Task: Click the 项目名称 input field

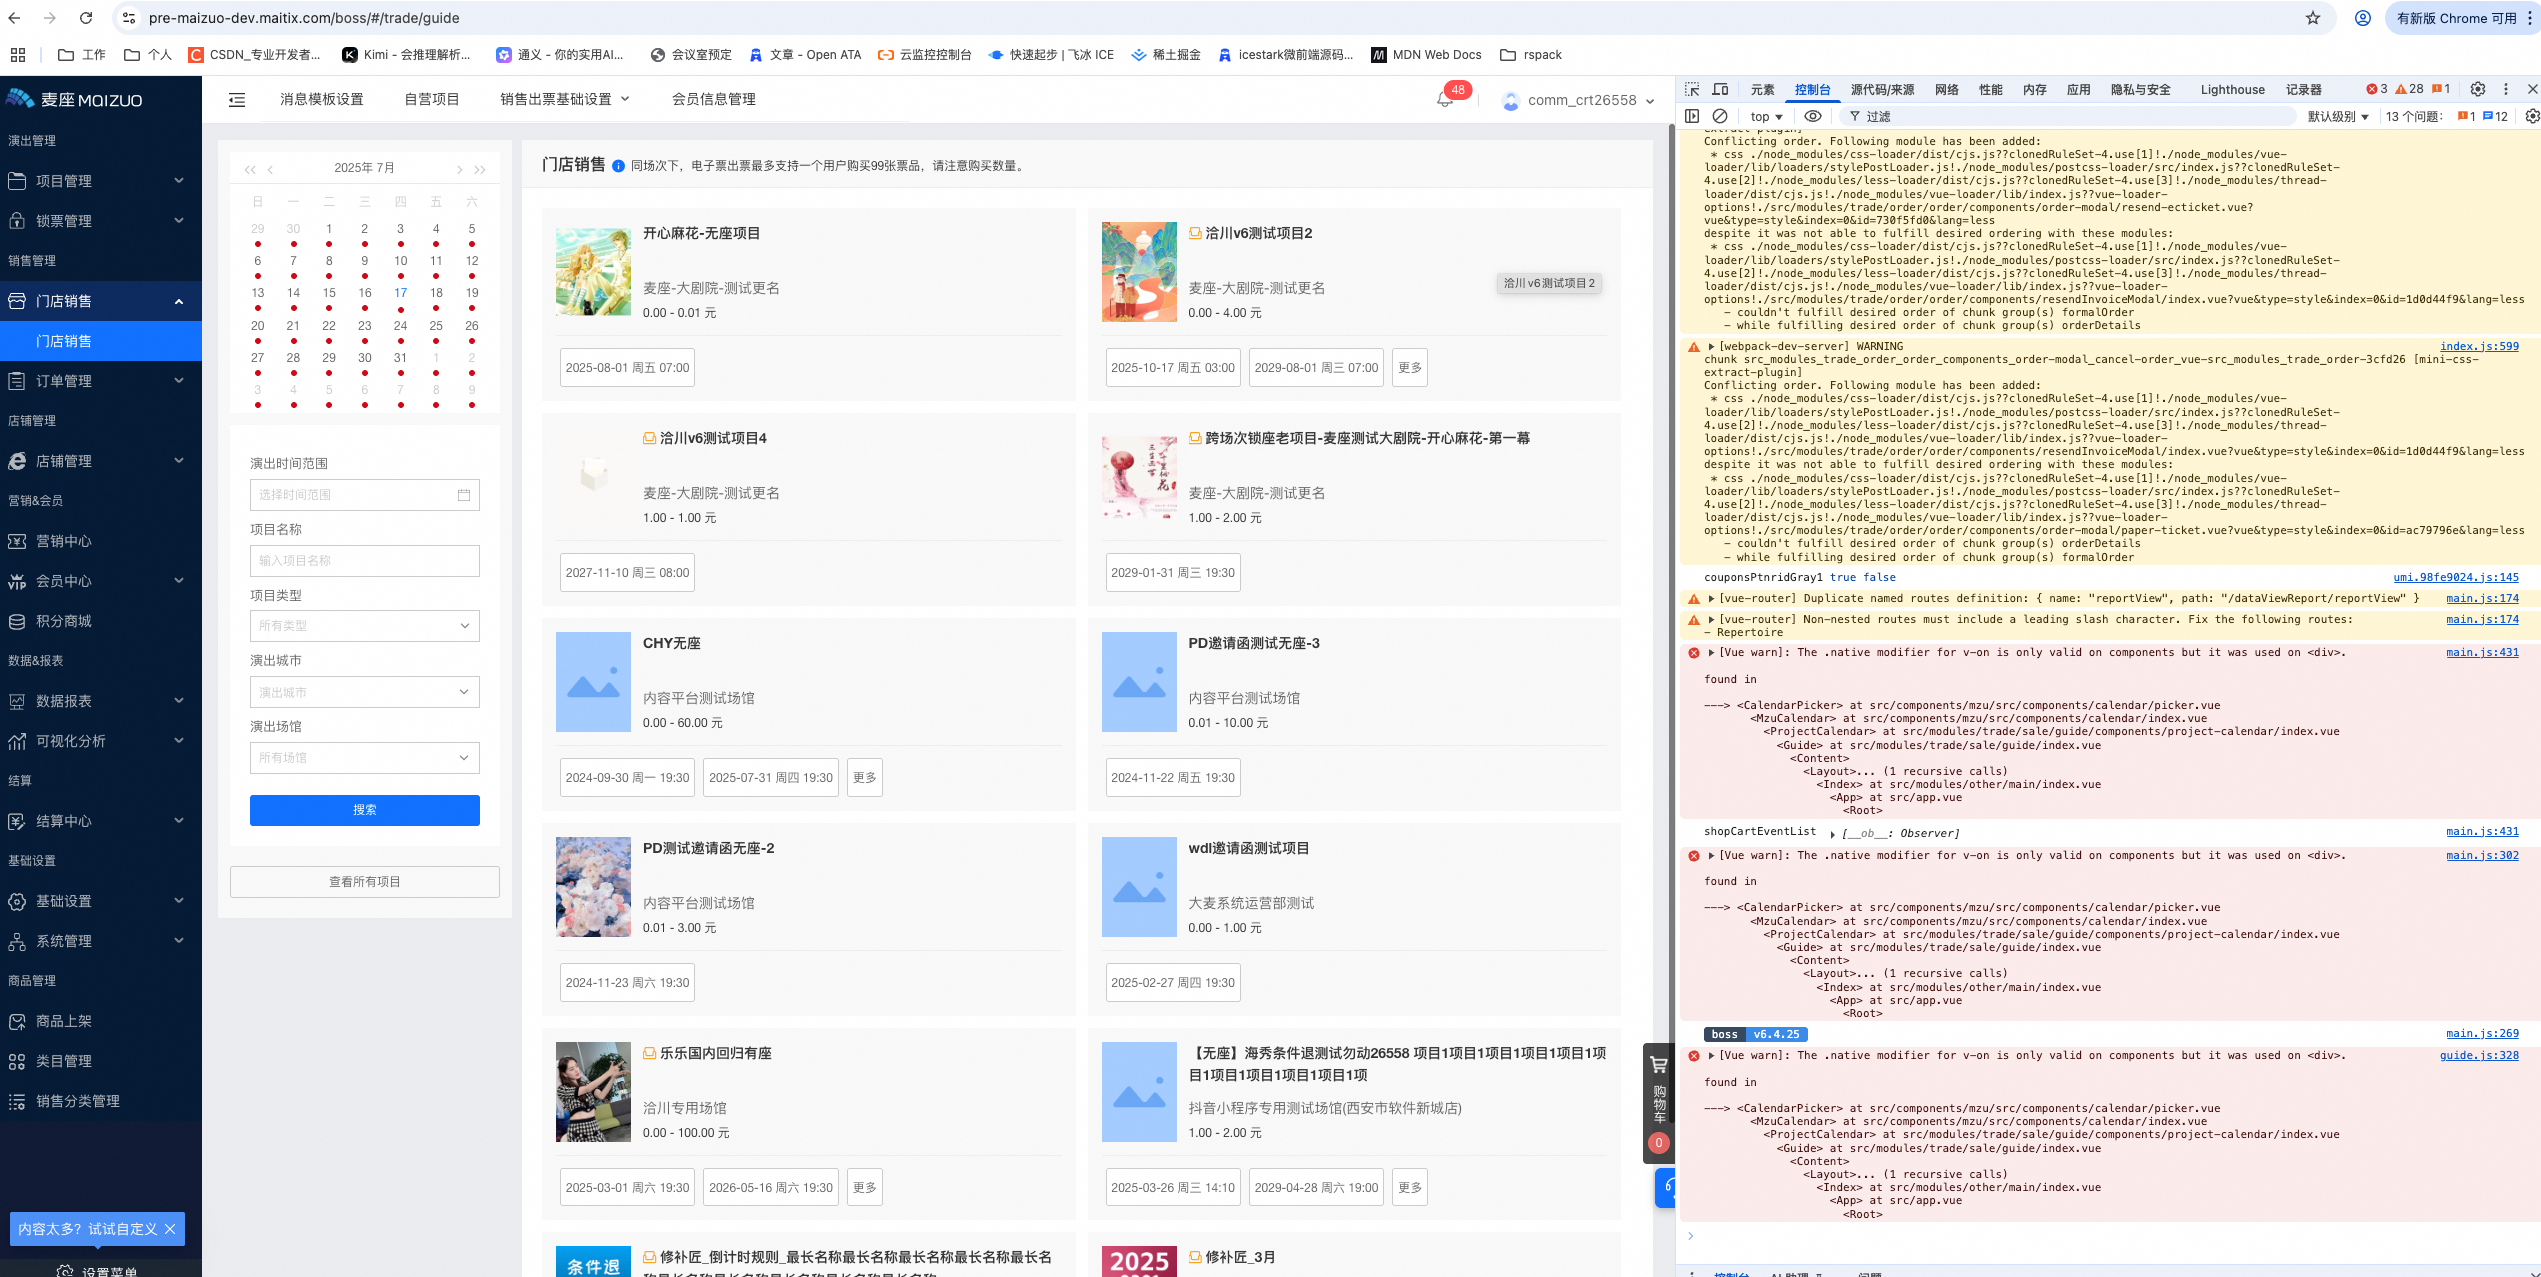Action: tap(364, 561)
